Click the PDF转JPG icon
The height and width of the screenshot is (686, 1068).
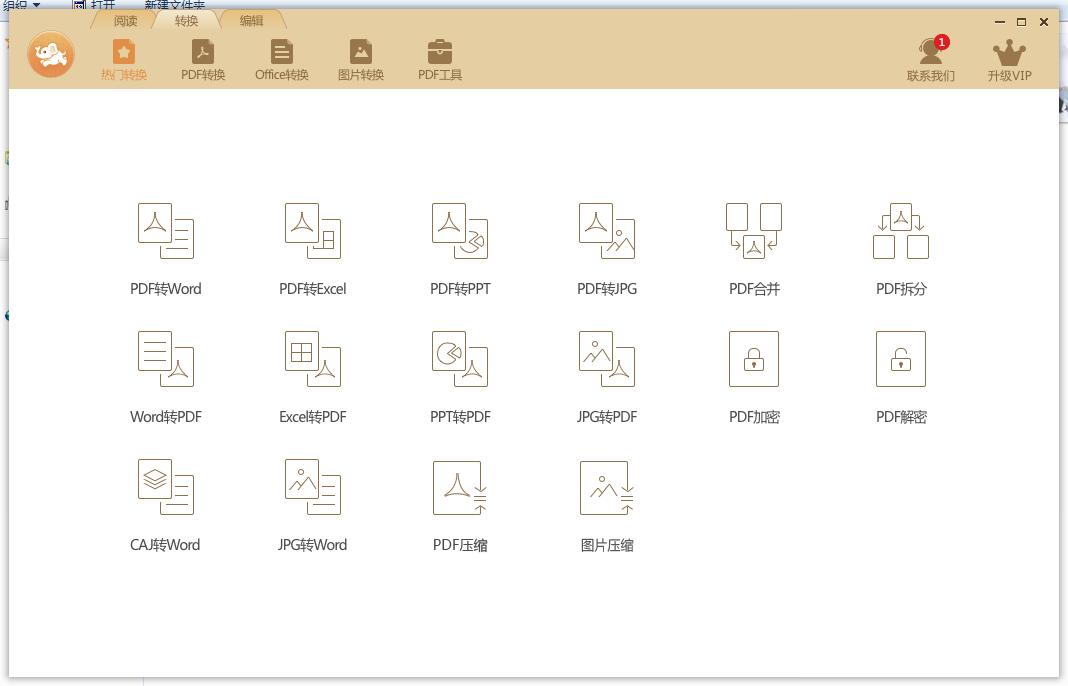[607, 231]
